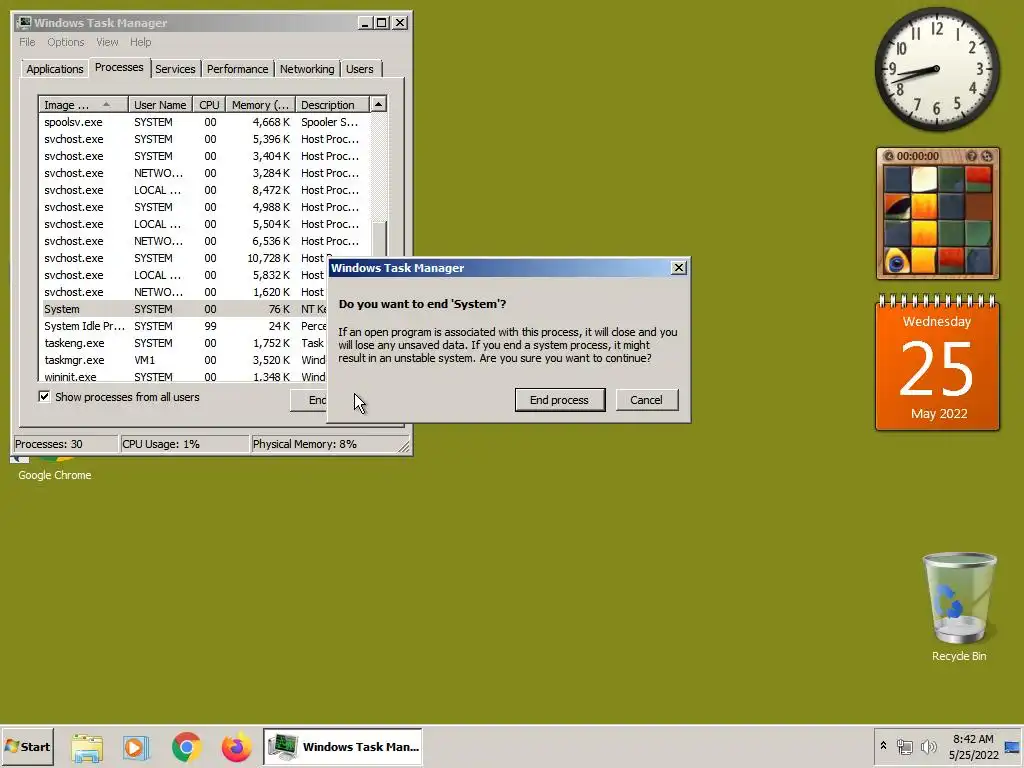The width and height of the screenshot is (1024, 768).
Task: Select svchost.exe using 8,472 K memory
Action: (x=204, y=190)
